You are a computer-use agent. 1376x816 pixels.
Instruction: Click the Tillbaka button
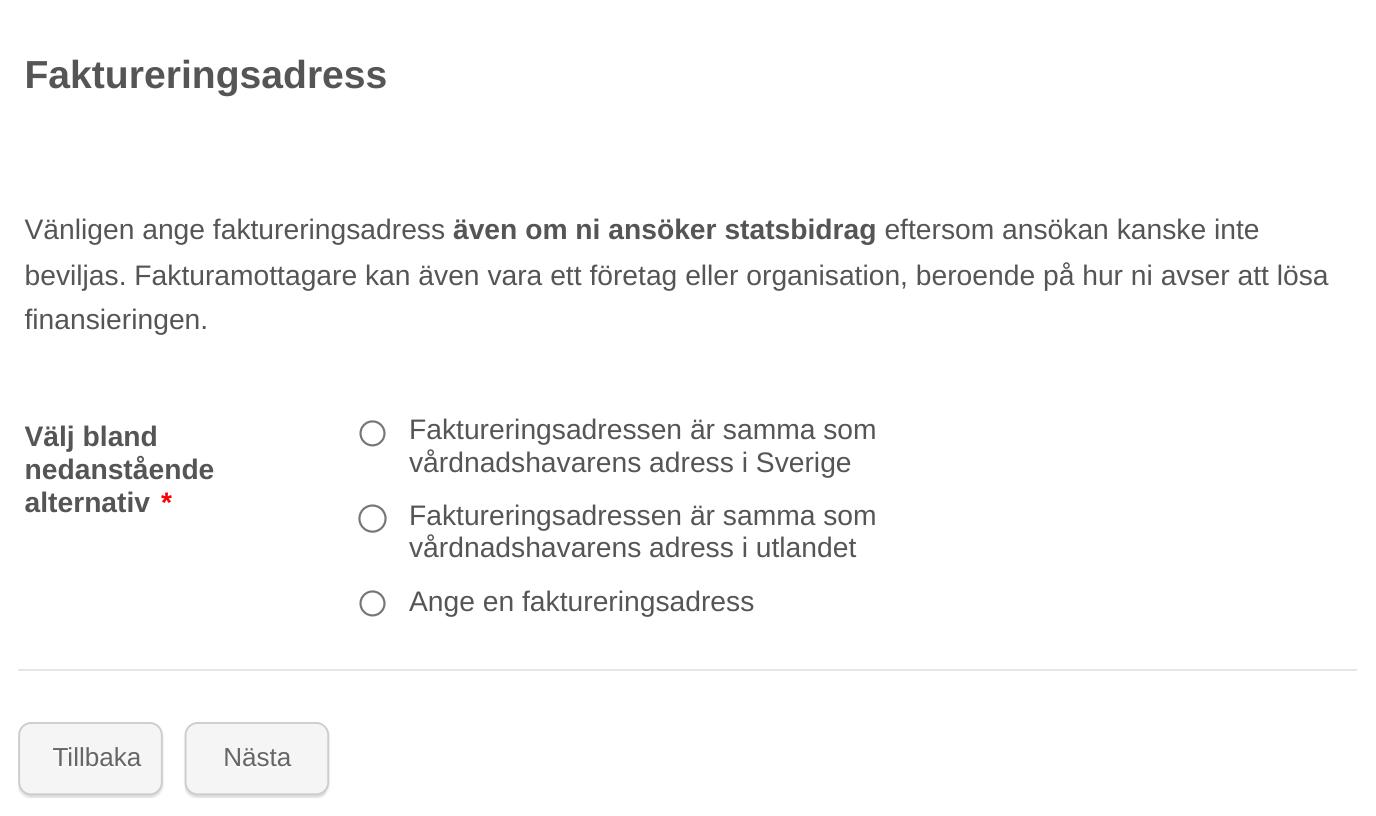click(91, 758)
